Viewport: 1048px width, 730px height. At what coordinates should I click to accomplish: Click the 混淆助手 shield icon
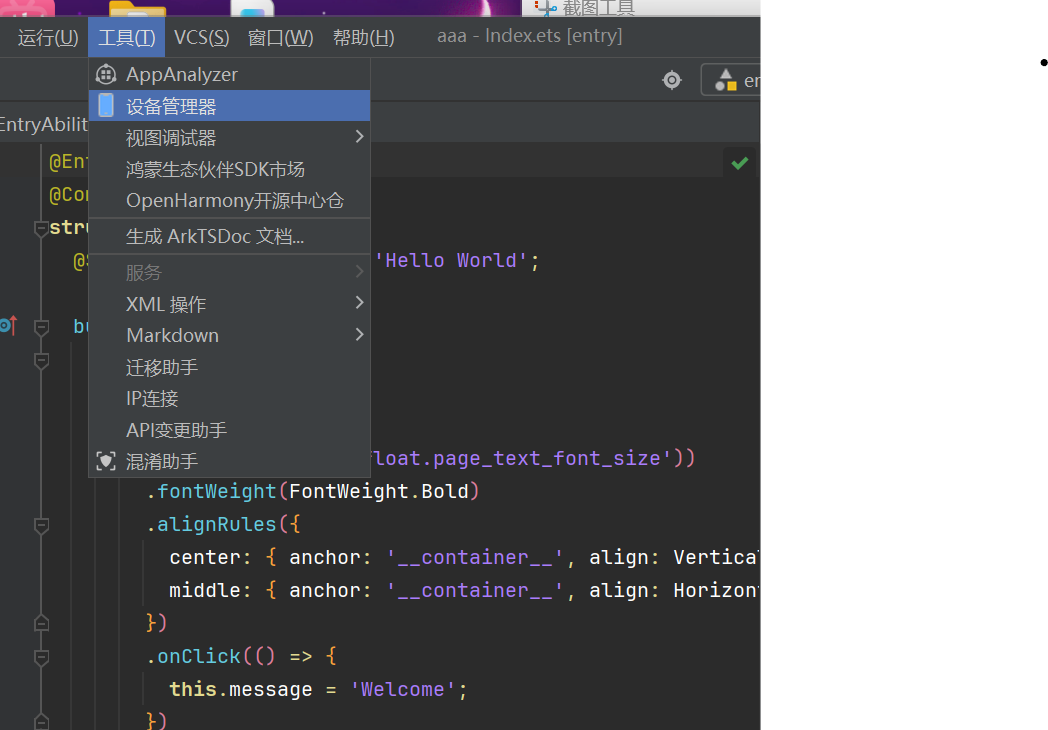(106, 461)
